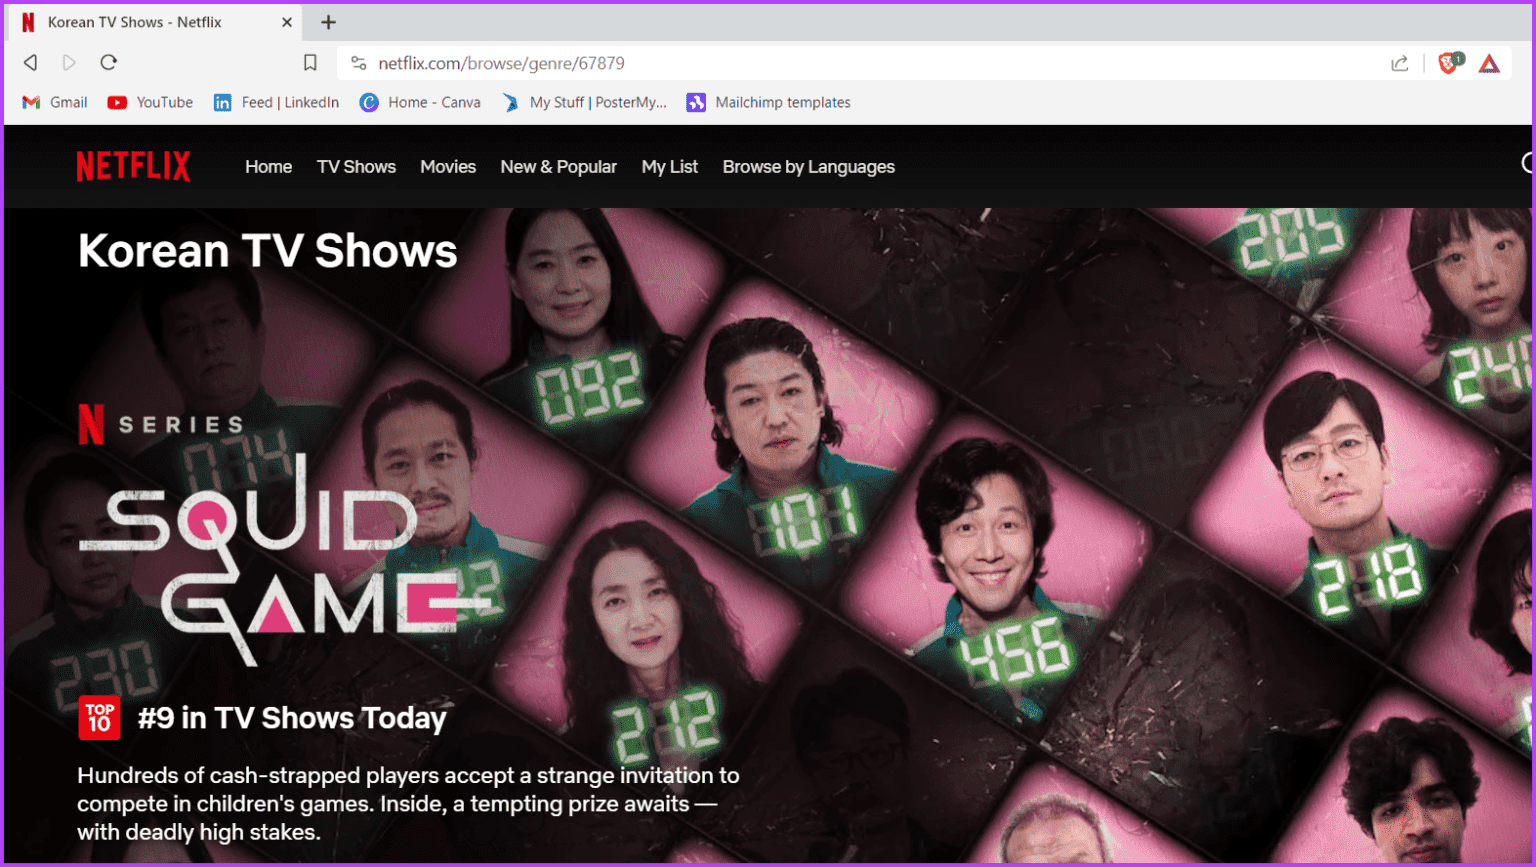The height and width of the screenshot is (867, 1536).
Task: Open the Mailchimp templates bookmark
Action: (768, 102)
